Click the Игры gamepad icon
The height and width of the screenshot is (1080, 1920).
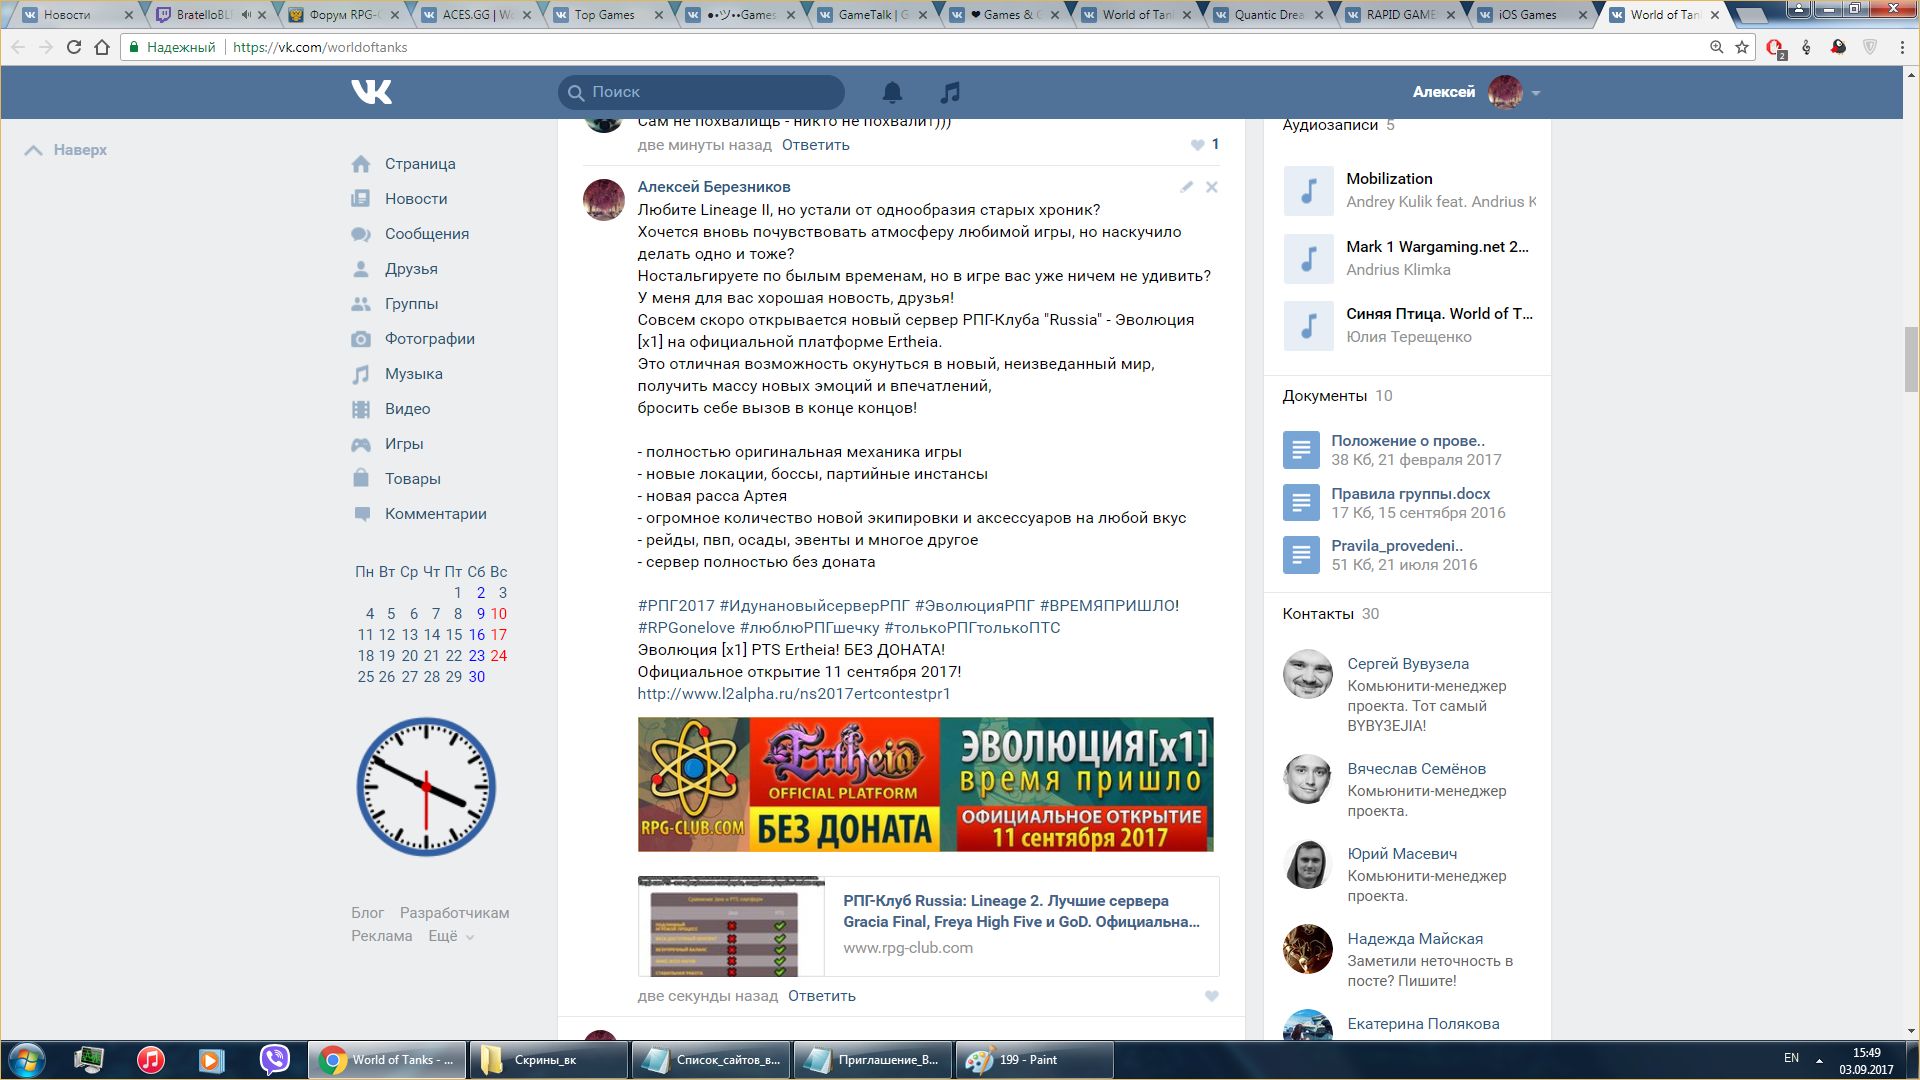[x=361, y=444]
